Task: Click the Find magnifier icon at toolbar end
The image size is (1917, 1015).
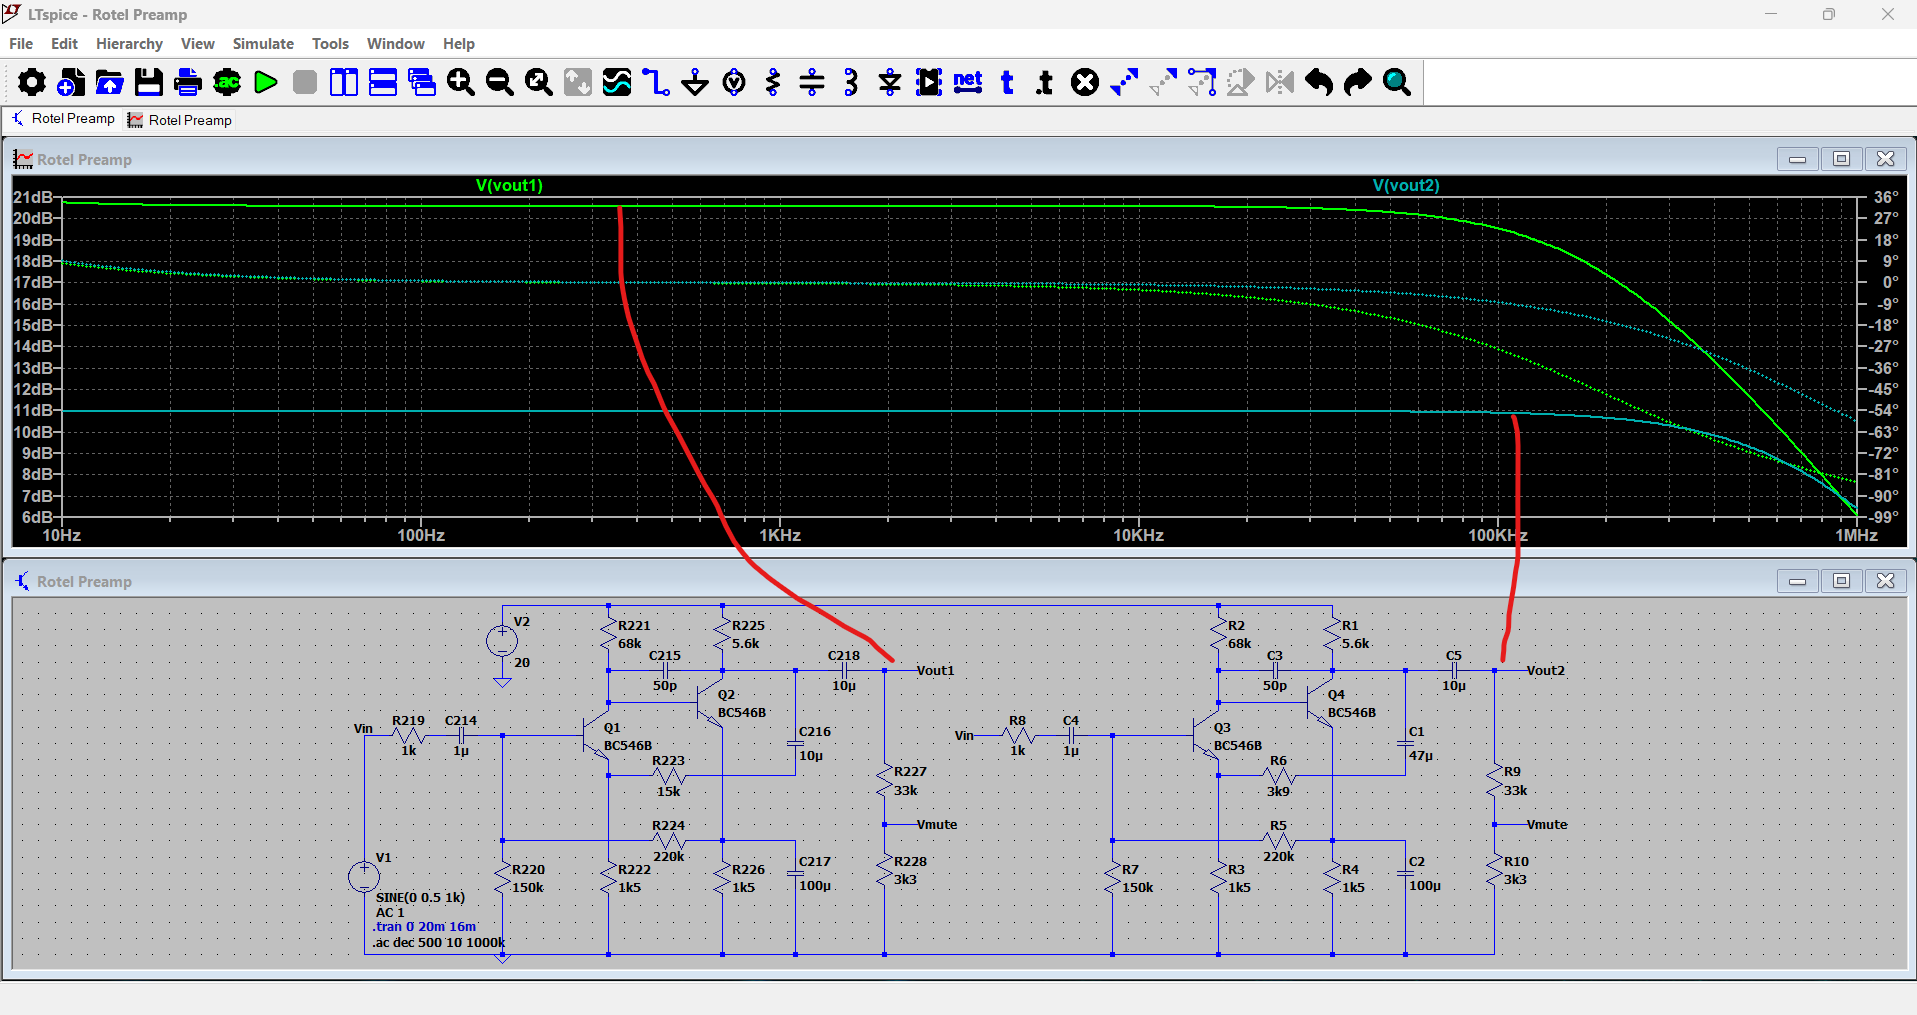Action: [x=1397, y=82]
